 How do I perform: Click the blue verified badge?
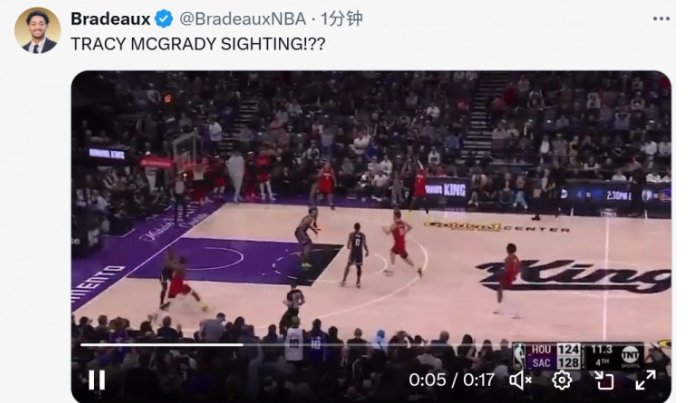coord(164,19)
